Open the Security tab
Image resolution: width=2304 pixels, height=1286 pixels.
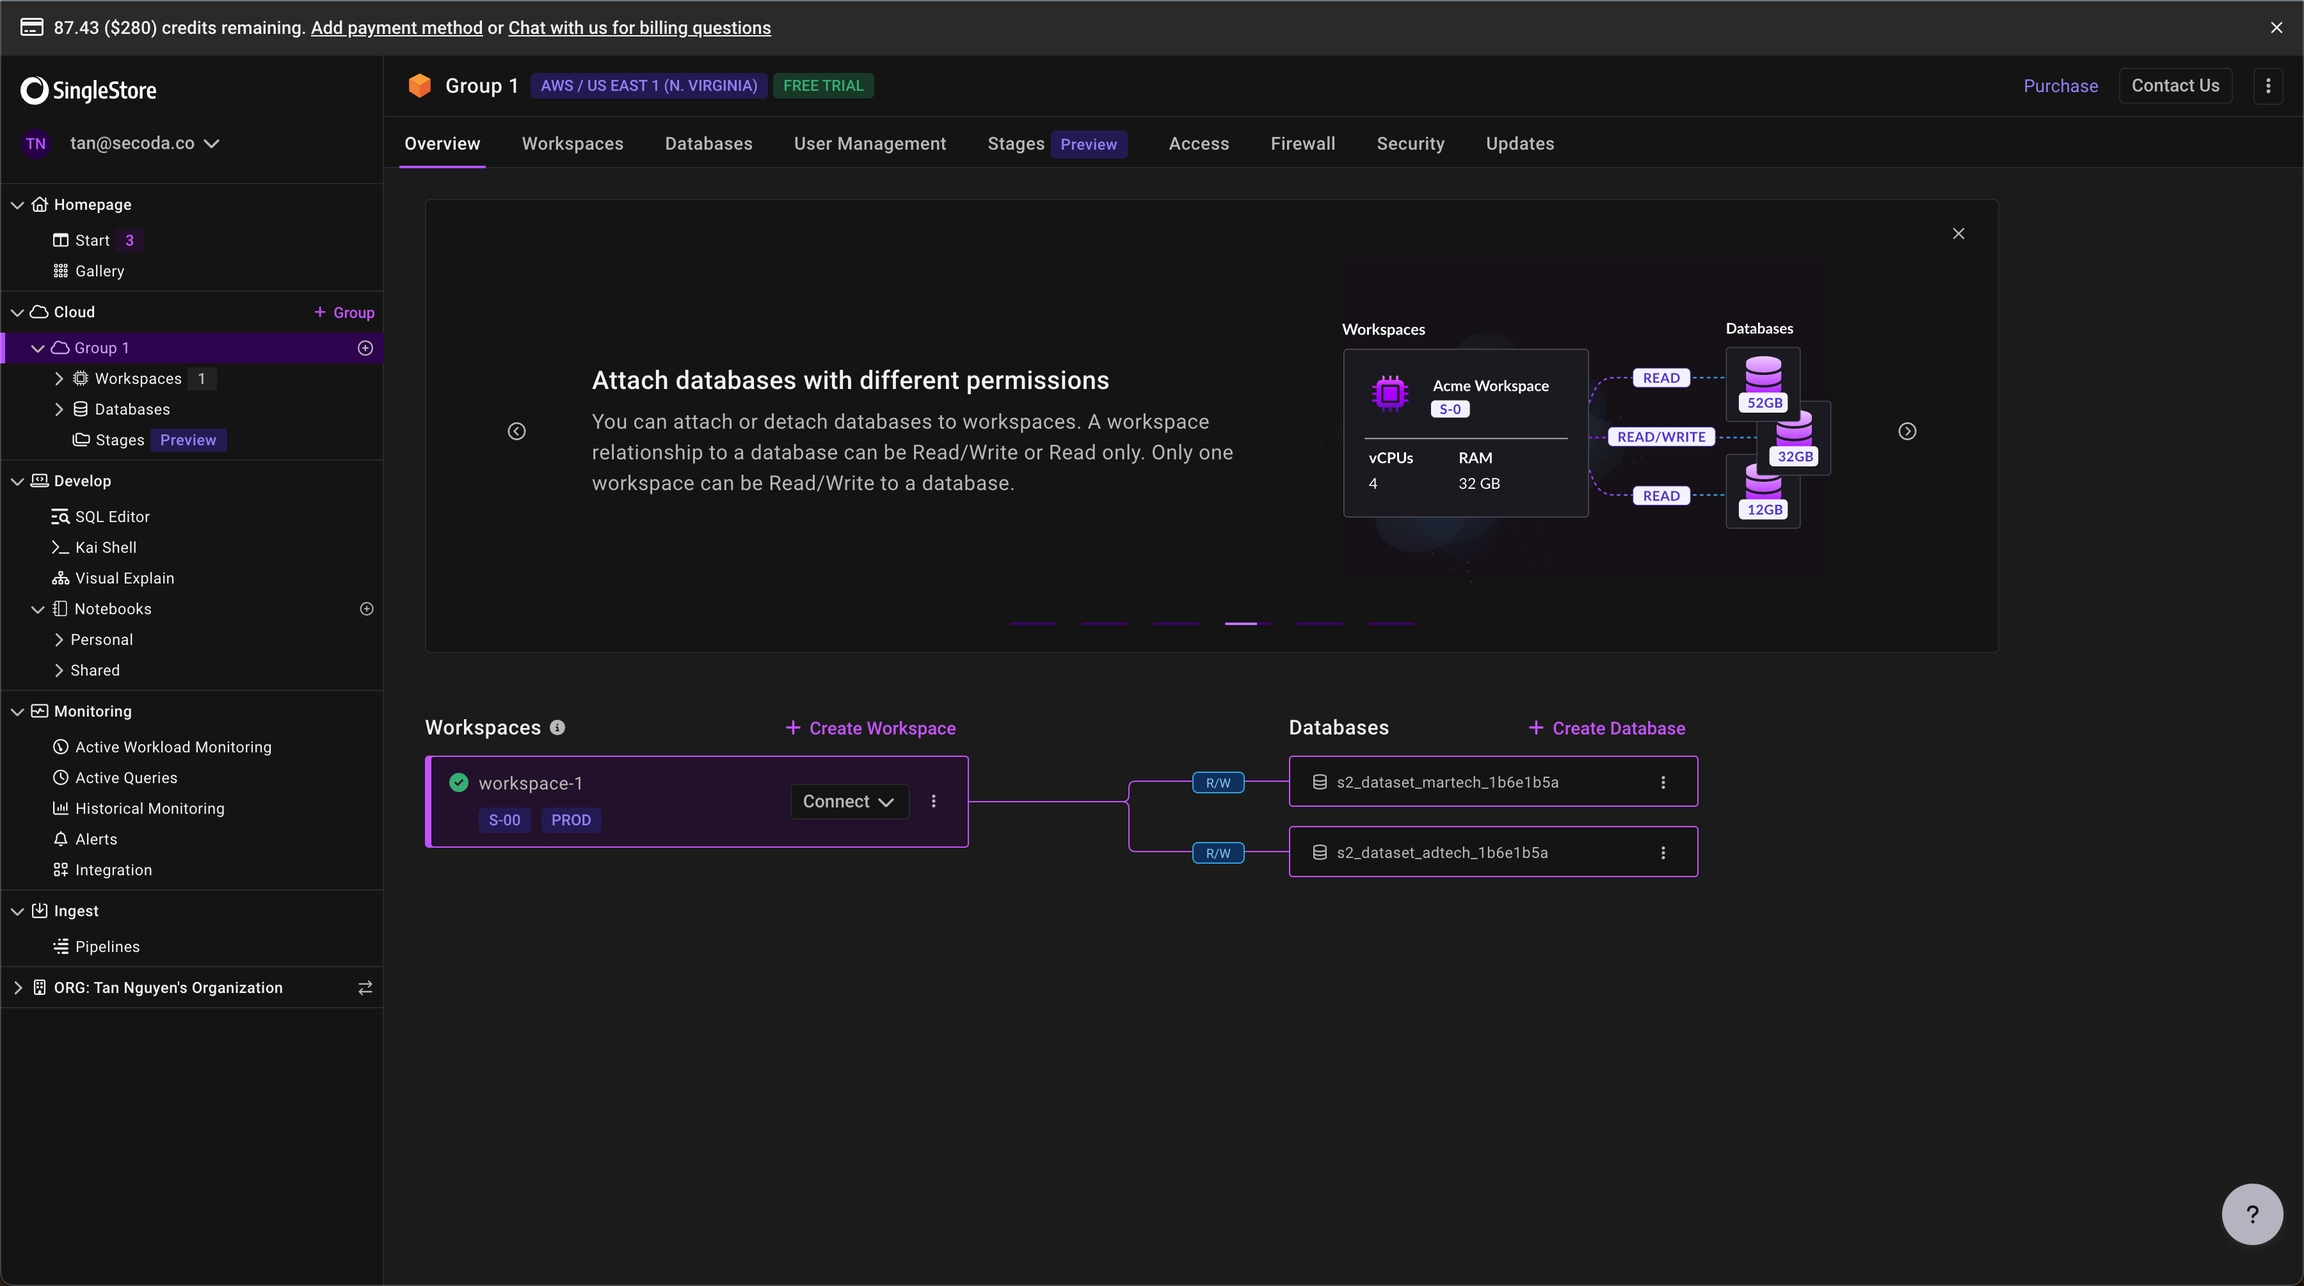(1410, 144)
